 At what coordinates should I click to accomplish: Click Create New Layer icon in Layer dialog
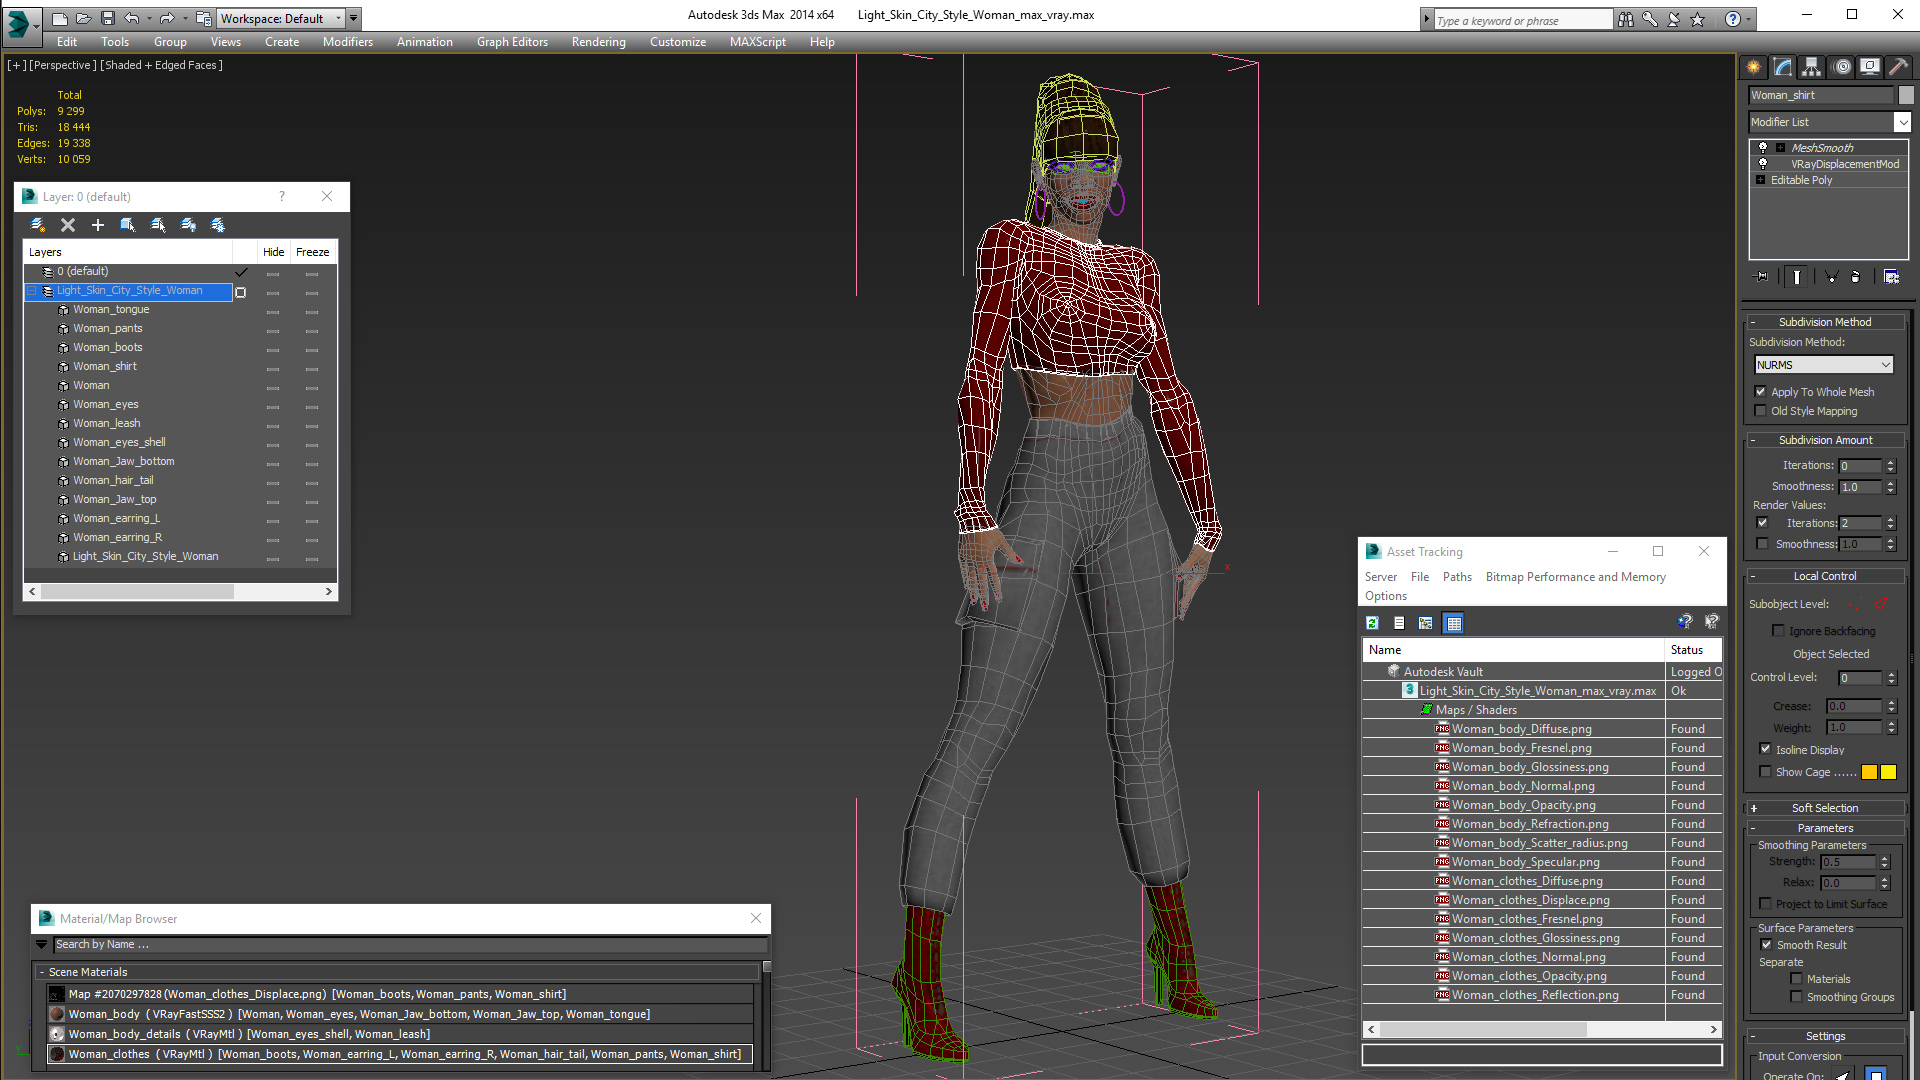tap(38, 225)
